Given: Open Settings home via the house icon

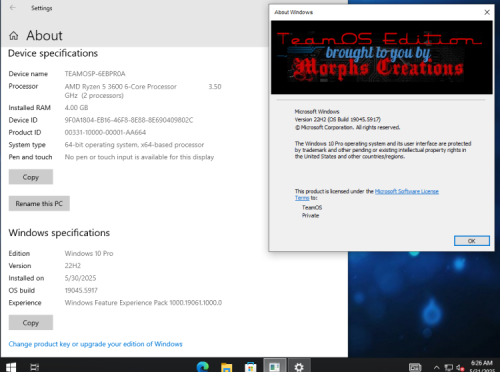Looking at the screenshot, I should coord(14,36).
